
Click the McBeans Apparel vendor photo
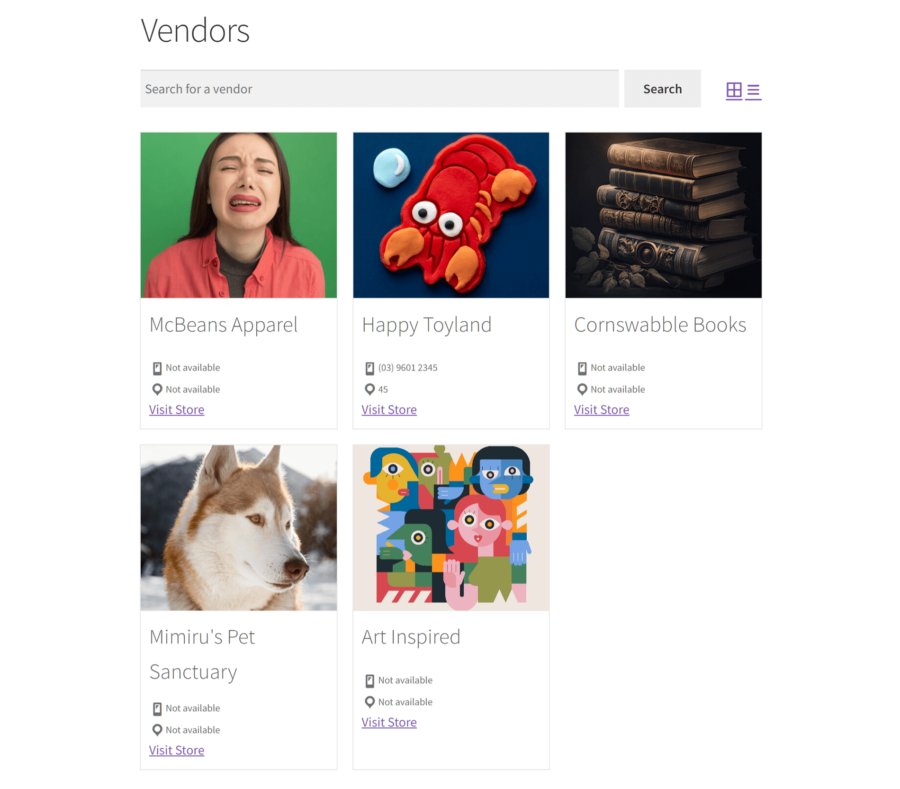pyautogui.click(x=238, y=215)
